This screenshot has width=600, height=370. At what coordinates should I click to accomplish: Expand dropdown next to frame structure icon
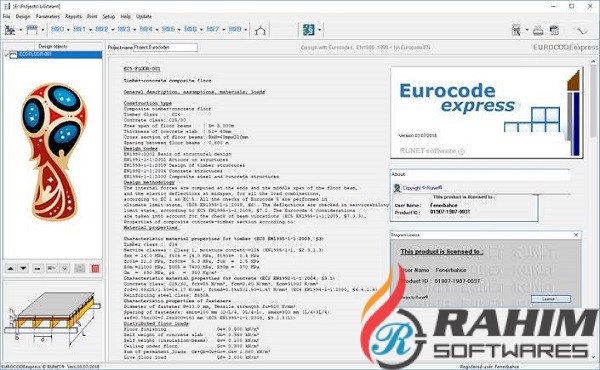point(42,30)
